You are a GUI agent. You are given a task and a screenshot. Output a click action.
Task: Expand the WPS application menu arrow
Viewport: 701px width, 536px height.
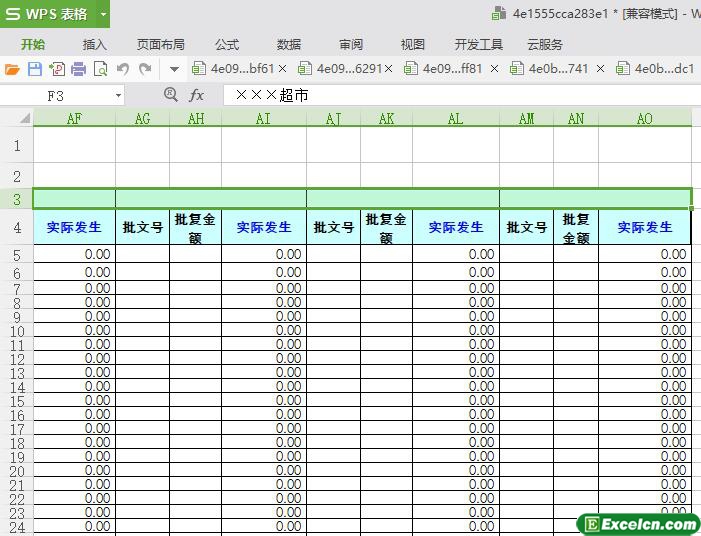103,14
